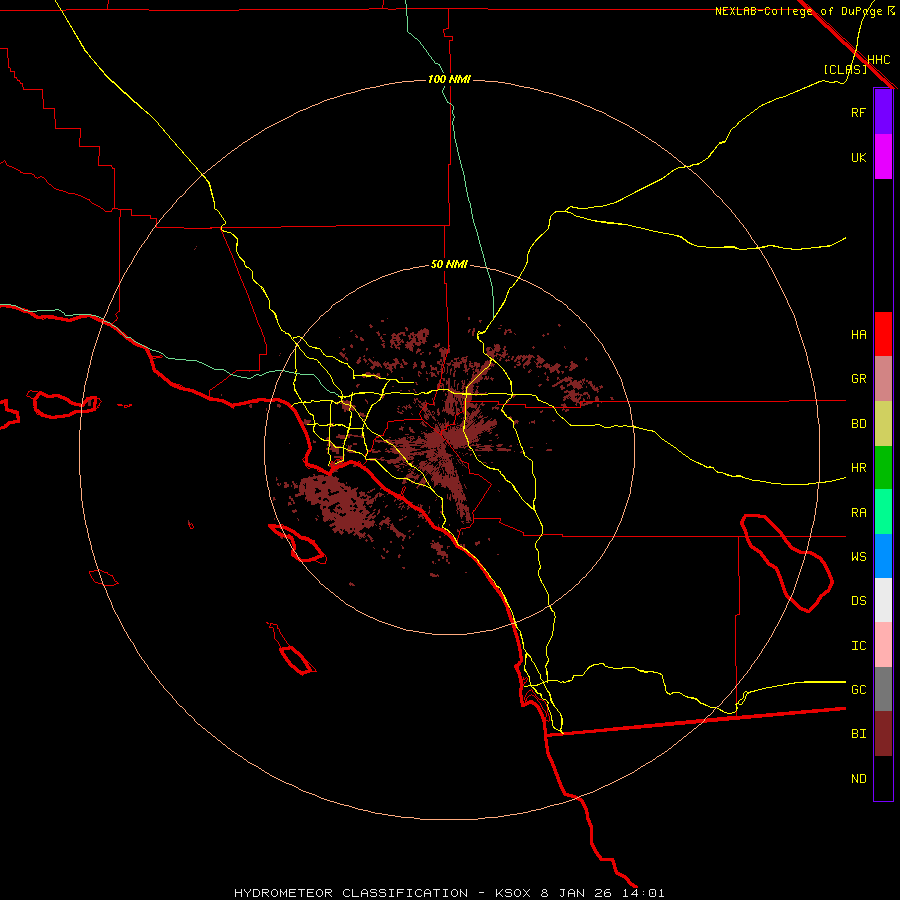The height and width of the screenshot is (900, 900).
Task: Click the 'BI' legend label
Action: 858,734
